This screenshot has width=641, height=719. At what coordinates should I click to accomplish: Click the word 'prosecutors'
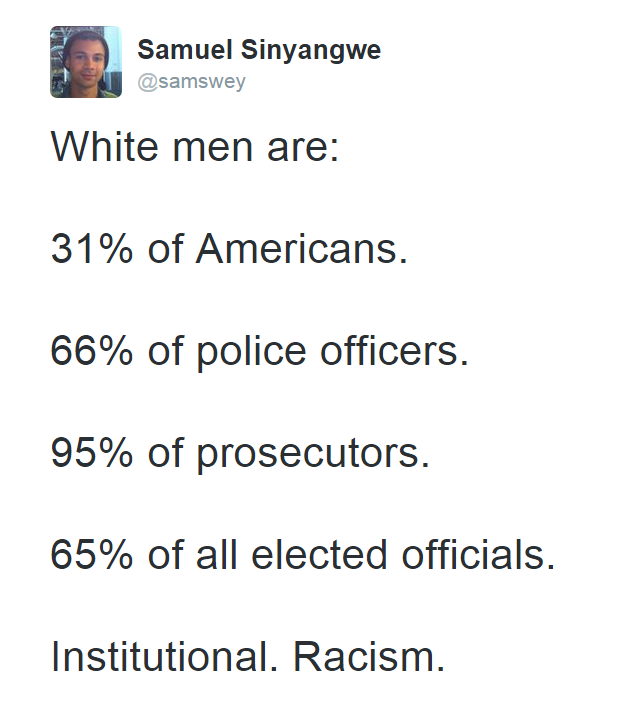click(x=308, y=455)
